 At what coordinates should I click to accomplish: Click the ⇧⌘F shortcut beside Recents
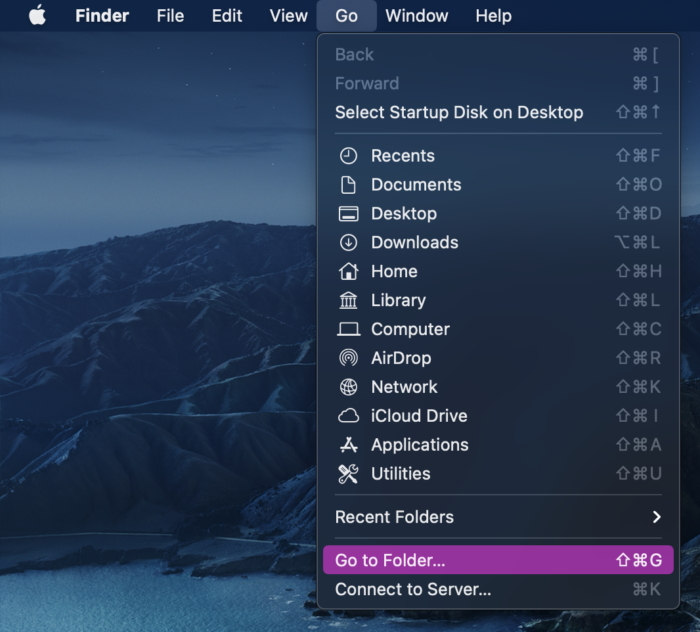point(638,156)
